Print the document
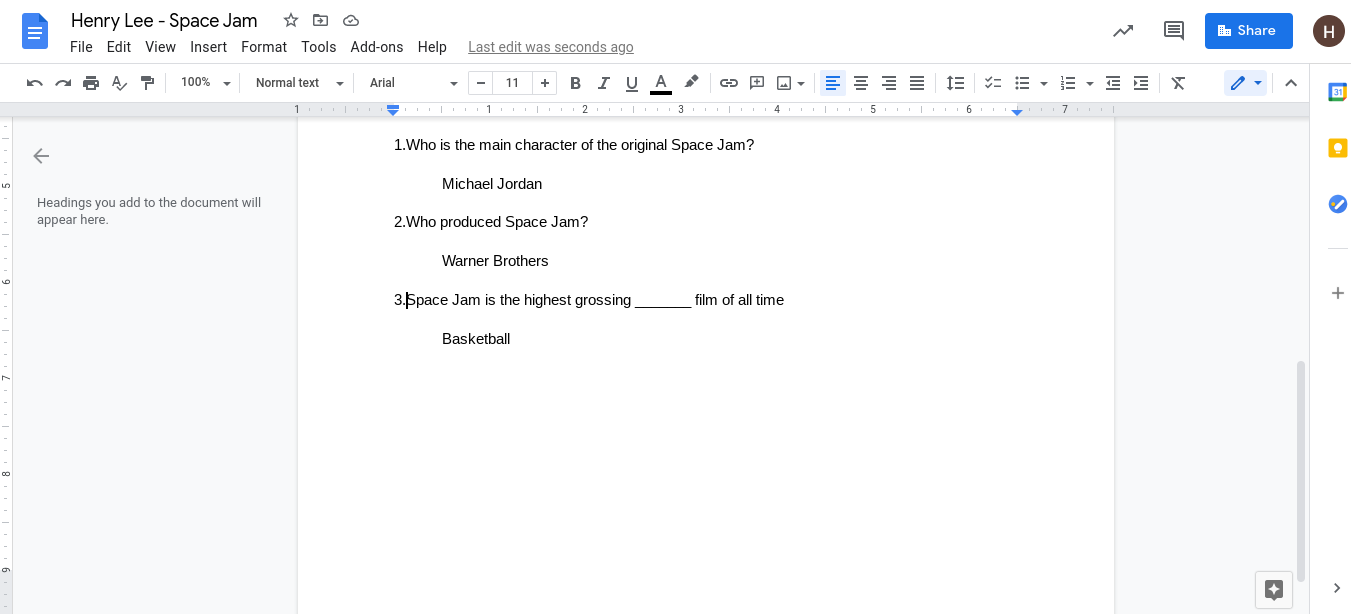This screenshot has width=1351, height=614. click(91, 83)
